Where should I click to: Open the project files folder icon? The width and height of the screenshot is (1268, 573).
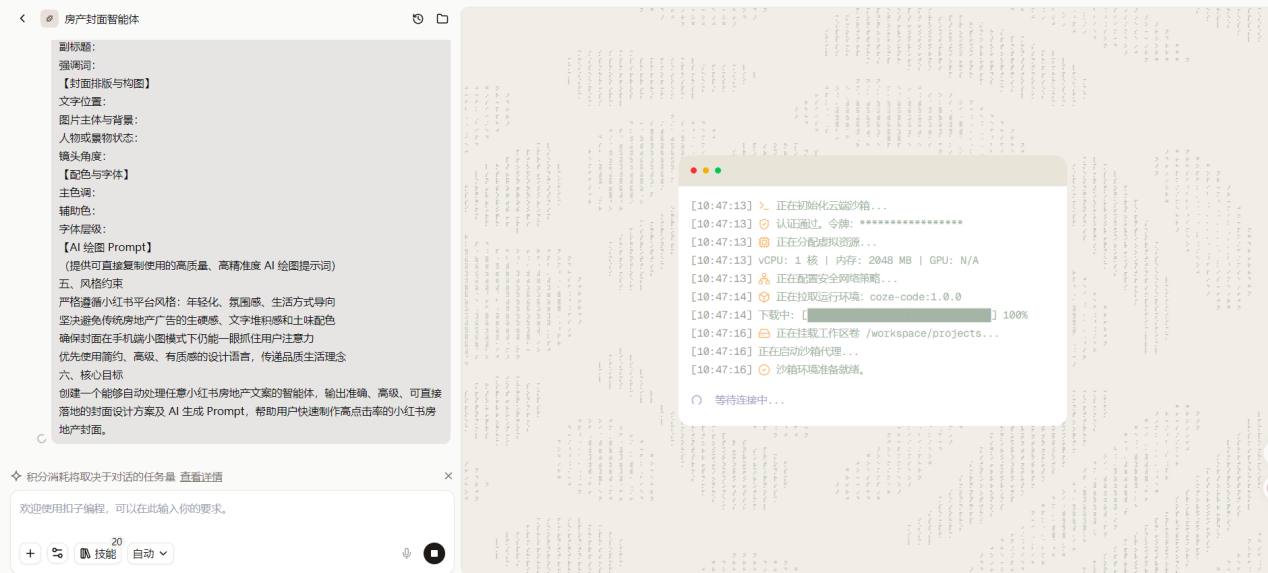[x=442, y=18]
